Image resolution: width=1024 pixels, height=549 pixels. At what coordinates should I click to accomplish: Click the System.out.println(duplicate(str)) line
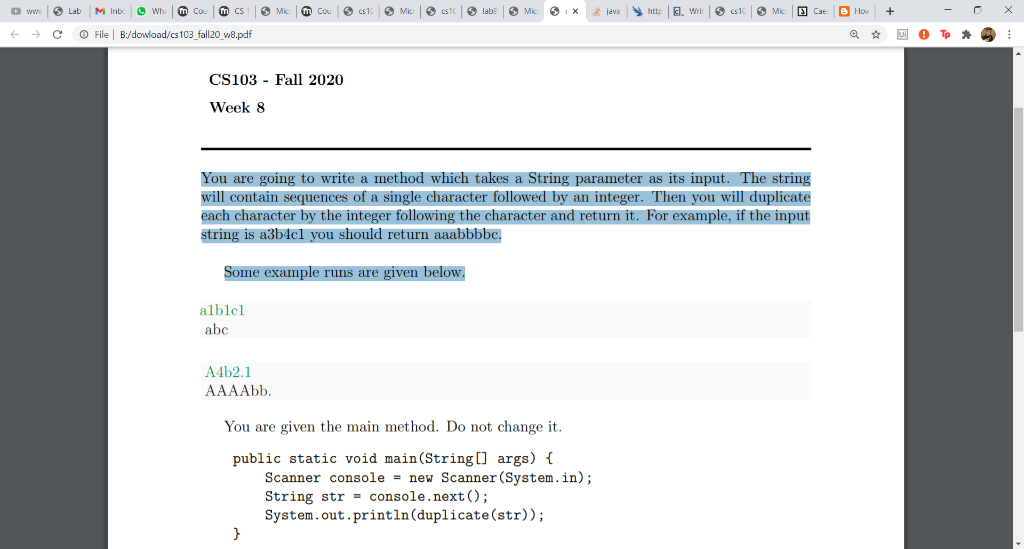coord(404,515)
